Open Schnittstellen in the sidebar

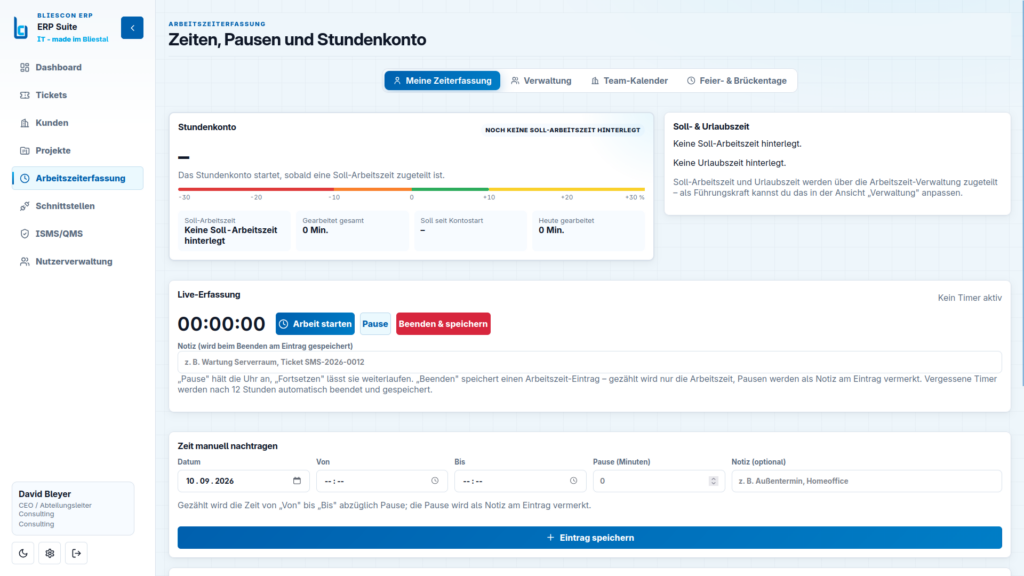point(78,206)
